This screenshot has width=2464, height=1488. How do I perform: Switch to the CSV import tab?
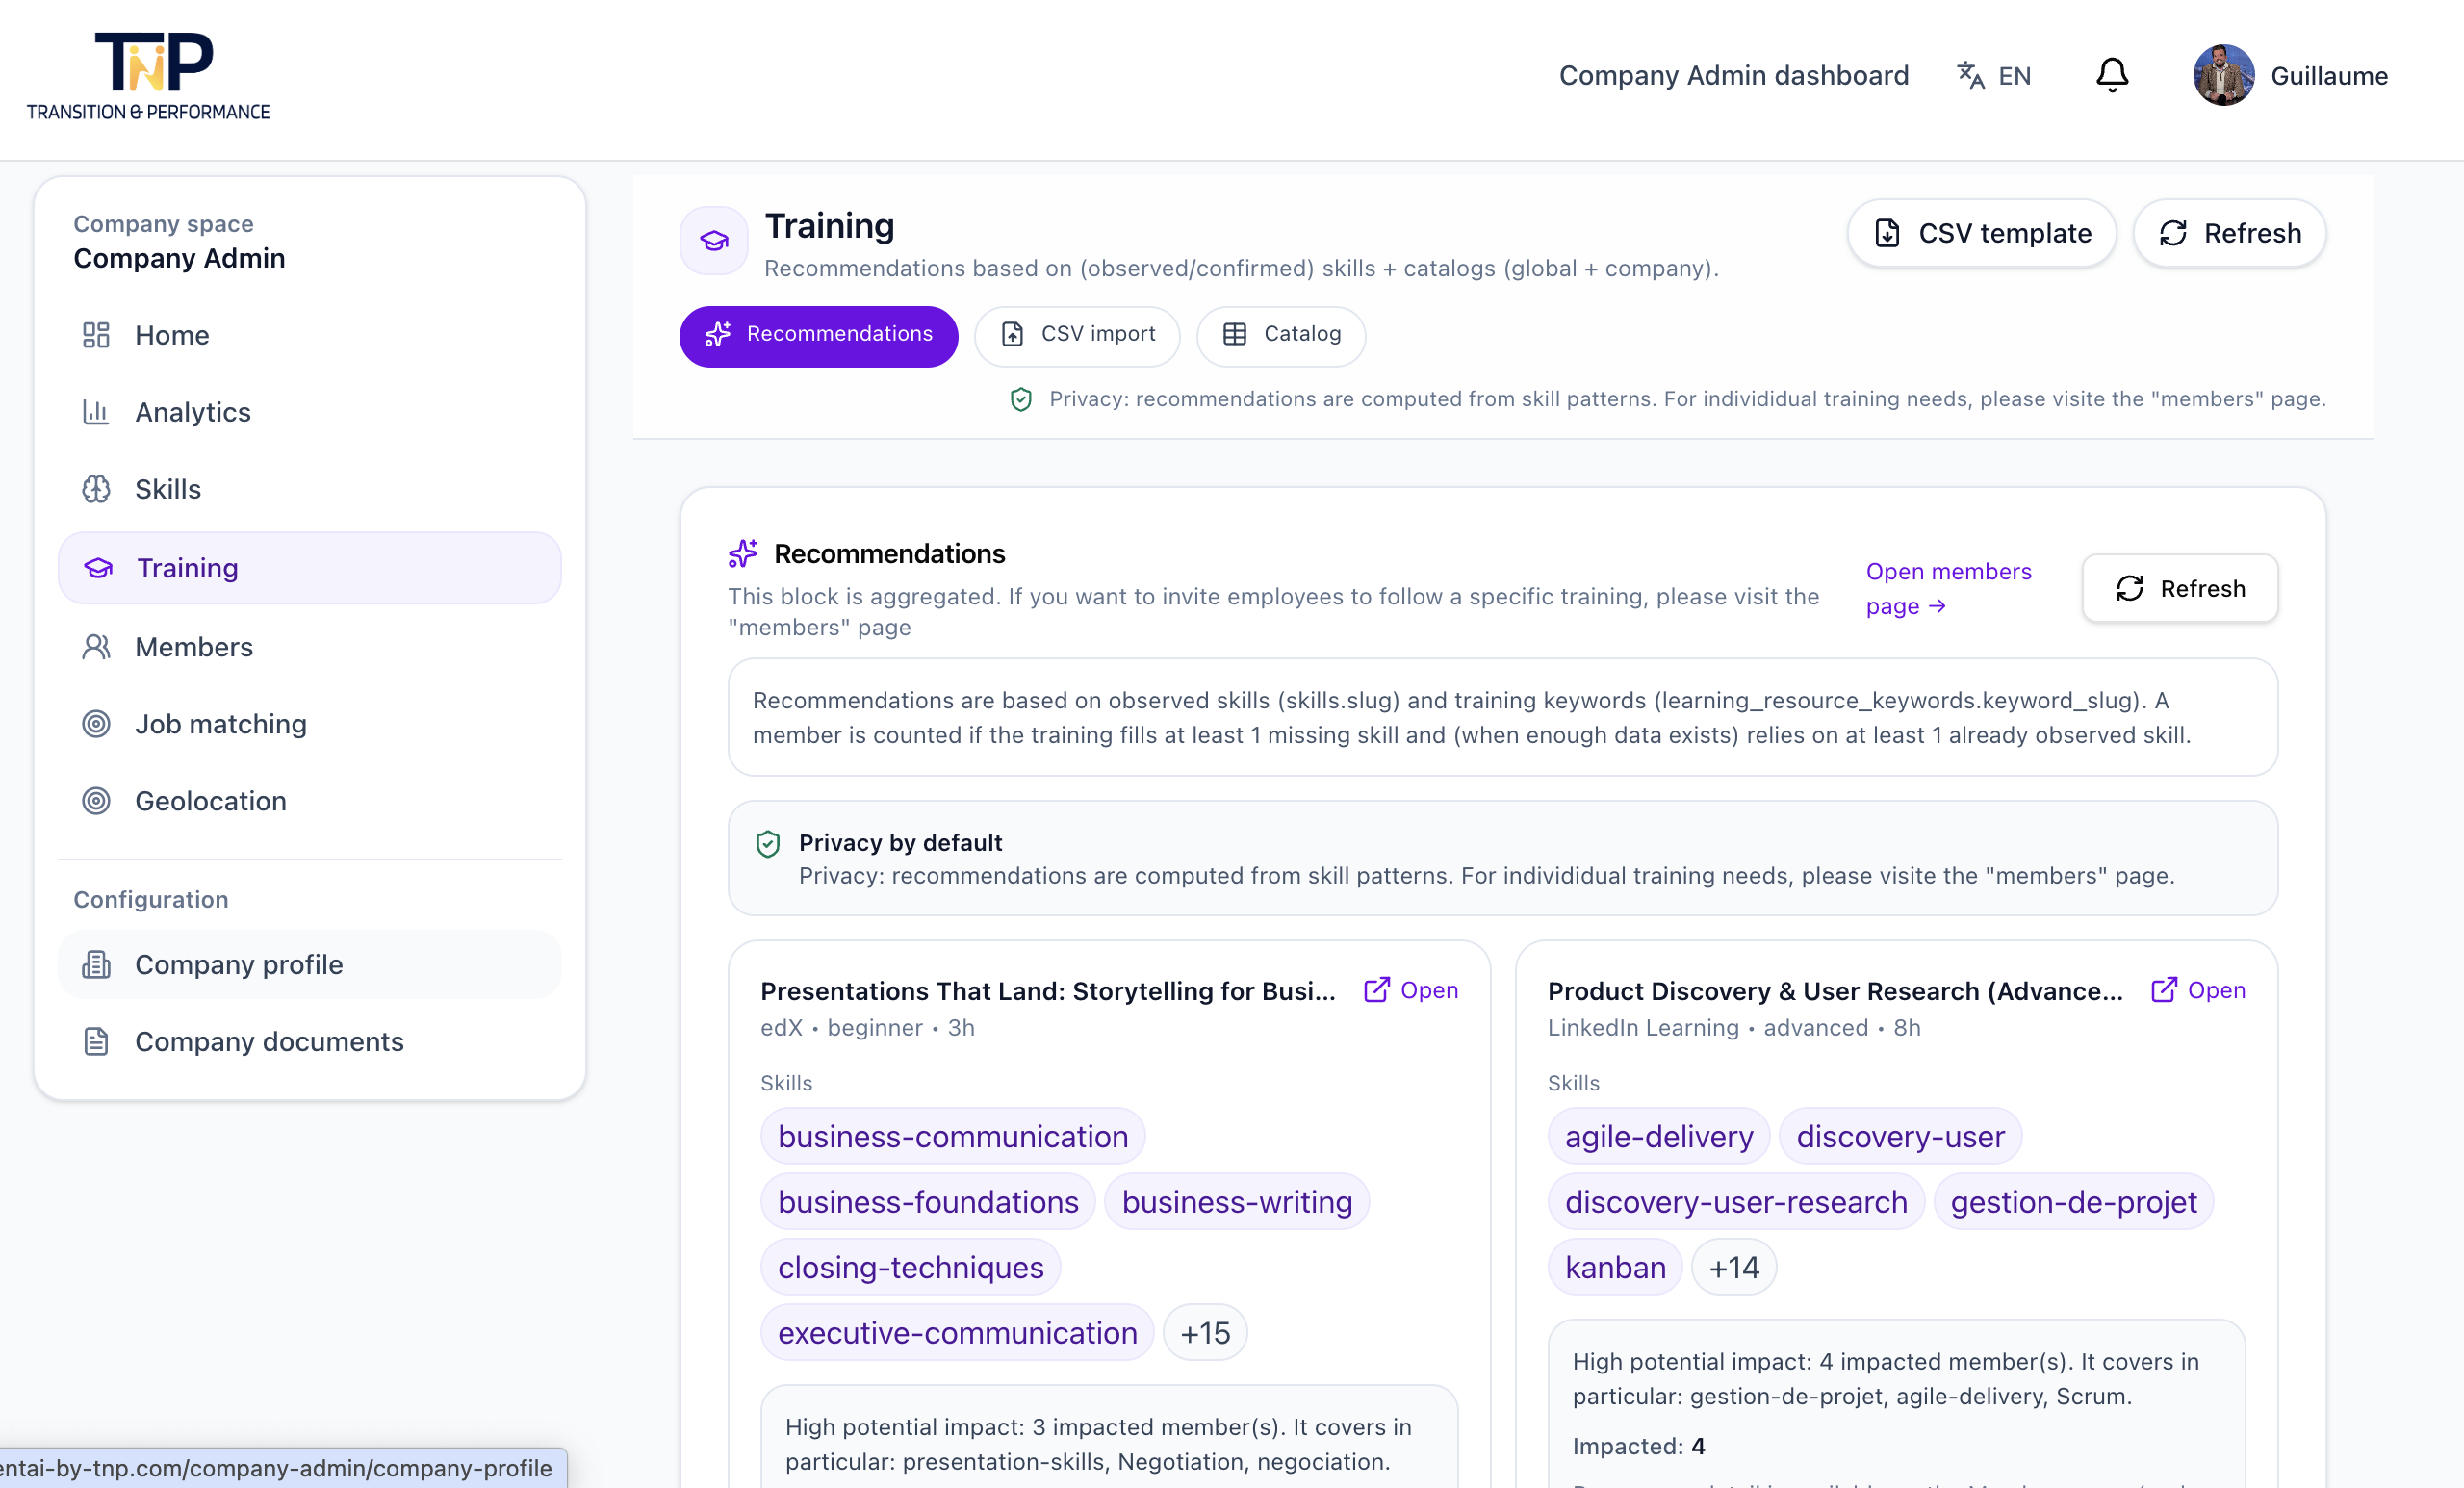click(1077, 335)
